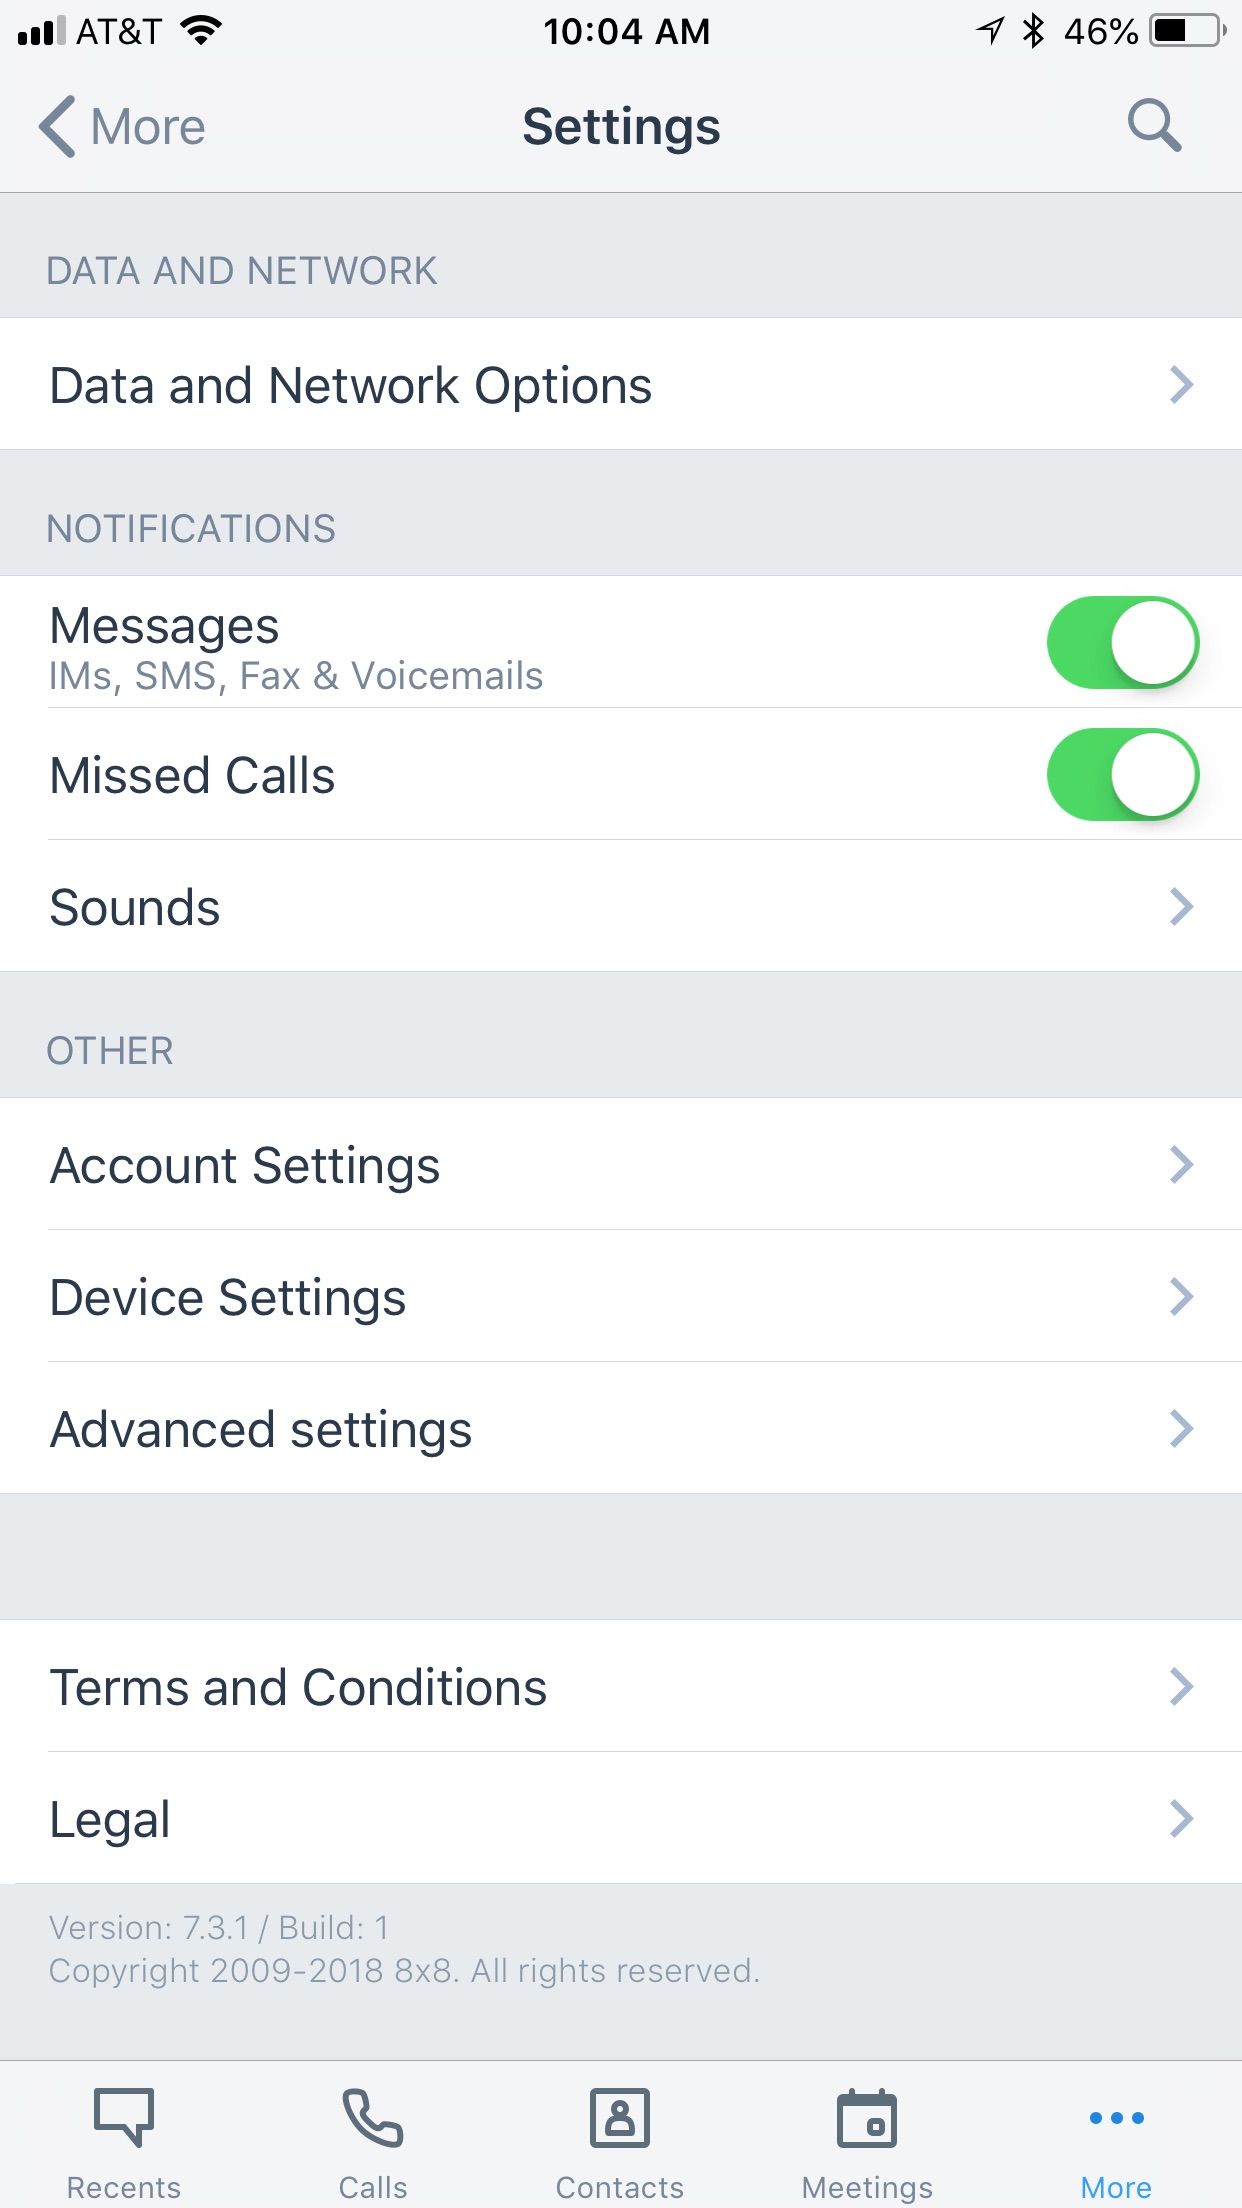Open the Sounds row chevron
This screenshot has height=2208, width=1242.
point(1182,906)
